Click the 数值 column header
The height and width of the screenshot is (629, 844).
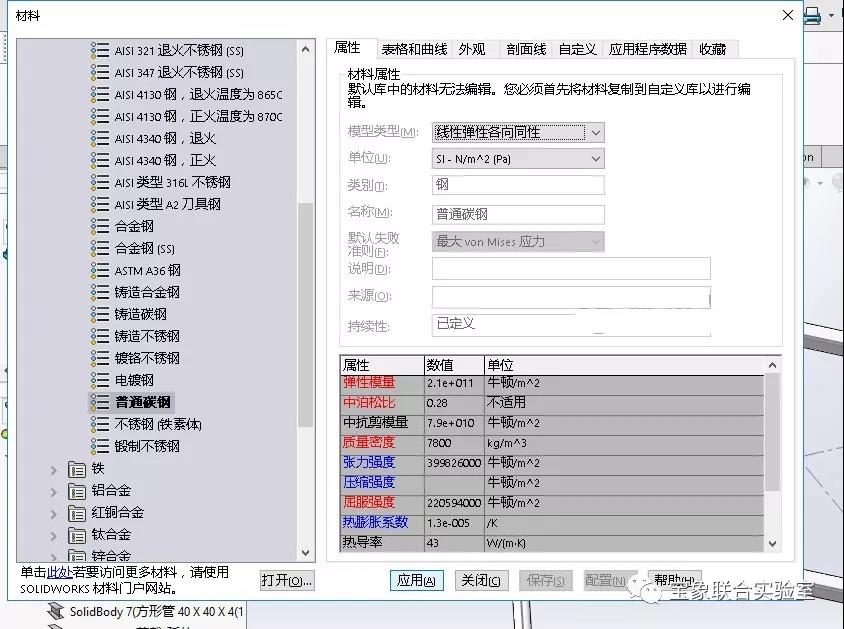pos(454,365)
